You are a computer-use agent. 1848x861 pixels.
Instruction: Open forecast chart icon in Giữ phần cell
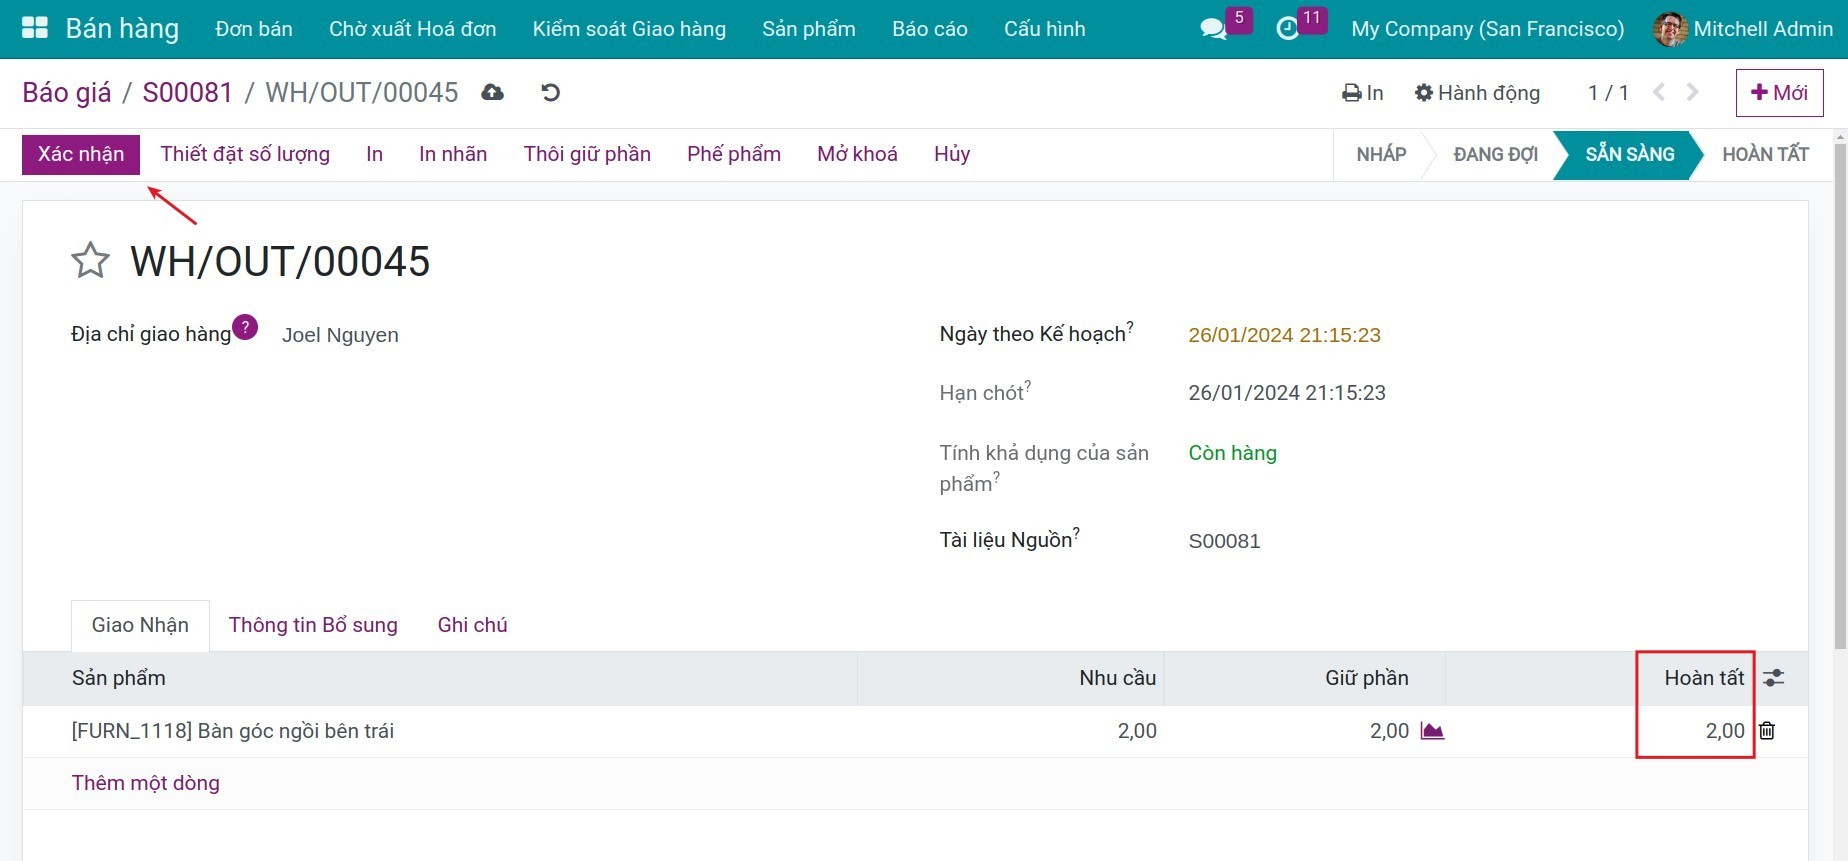[1432, 731]
